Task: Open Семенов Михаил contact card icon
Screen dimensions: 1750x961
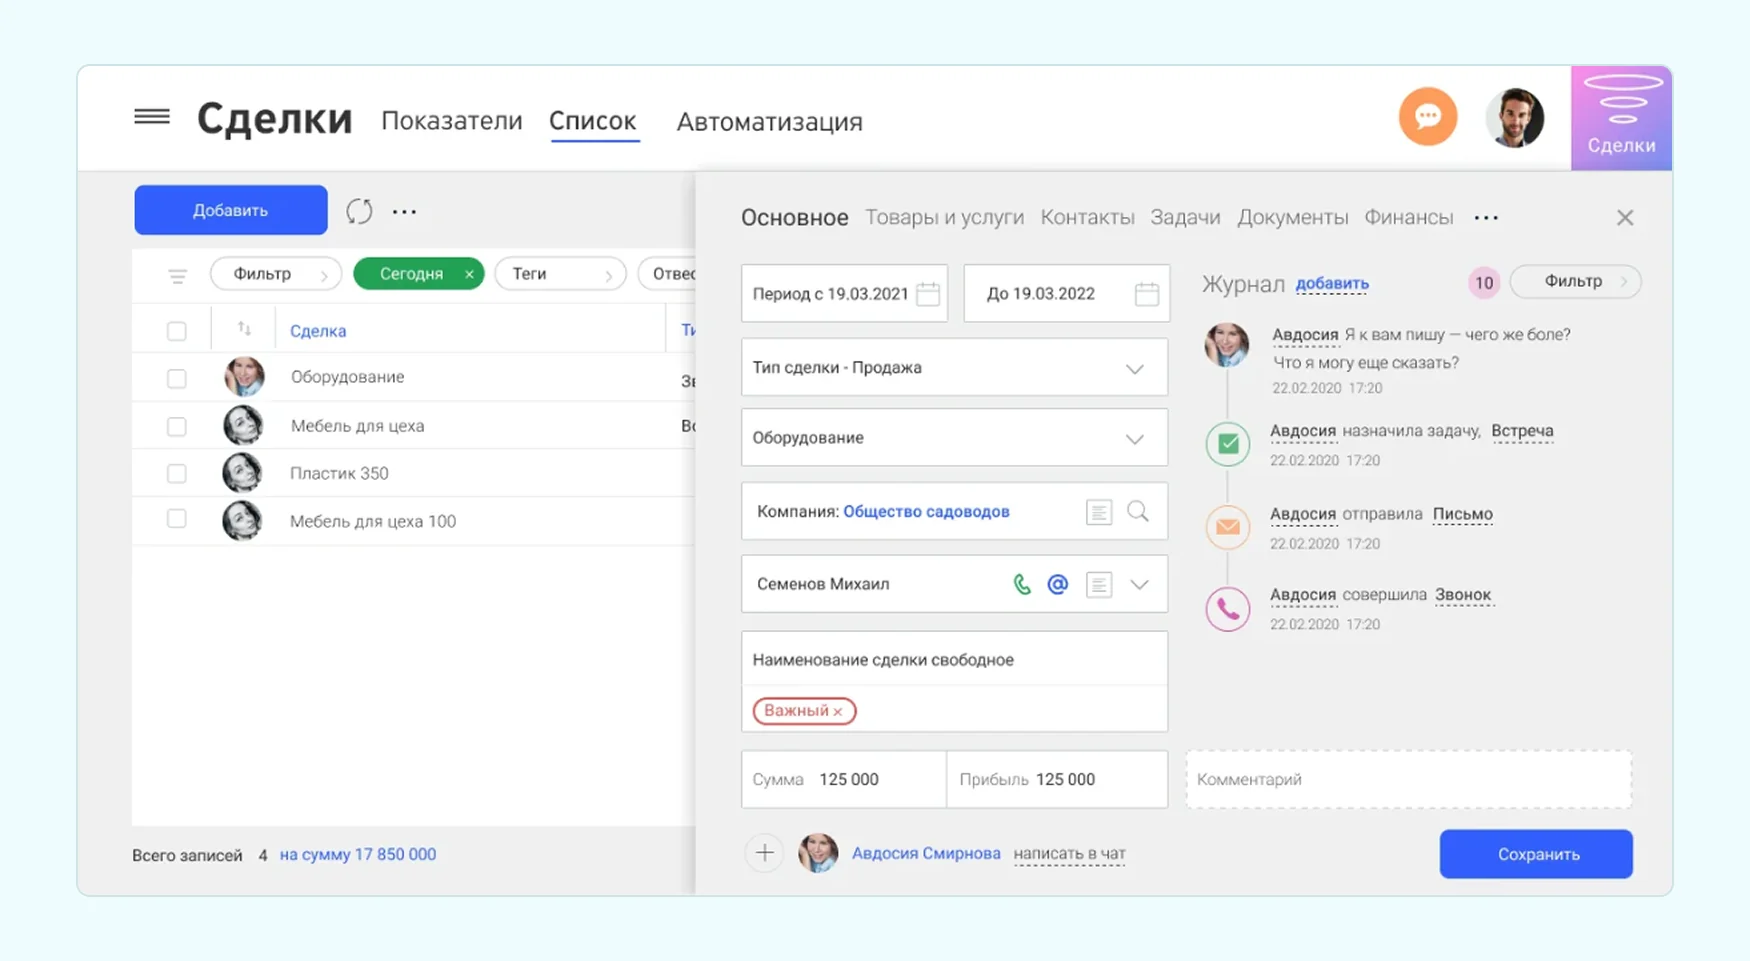Action: (1099, 584)
